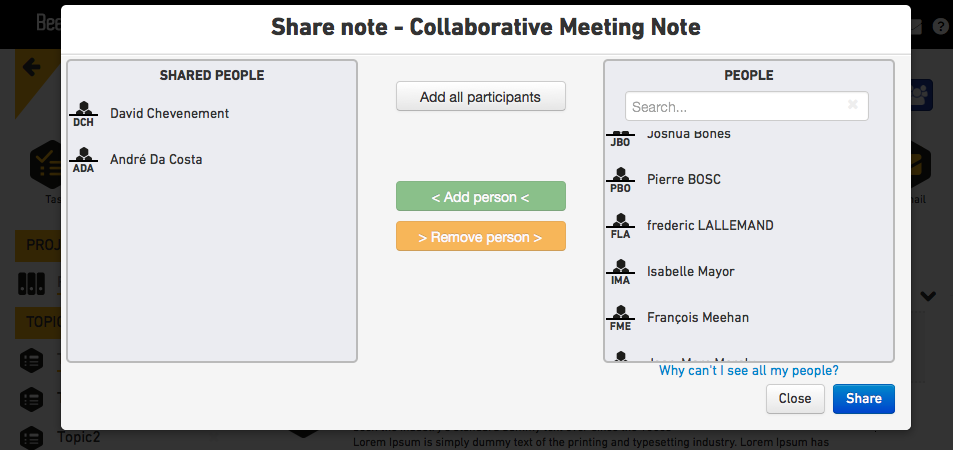Click the orange Remove person button

(x=481, y=237)
